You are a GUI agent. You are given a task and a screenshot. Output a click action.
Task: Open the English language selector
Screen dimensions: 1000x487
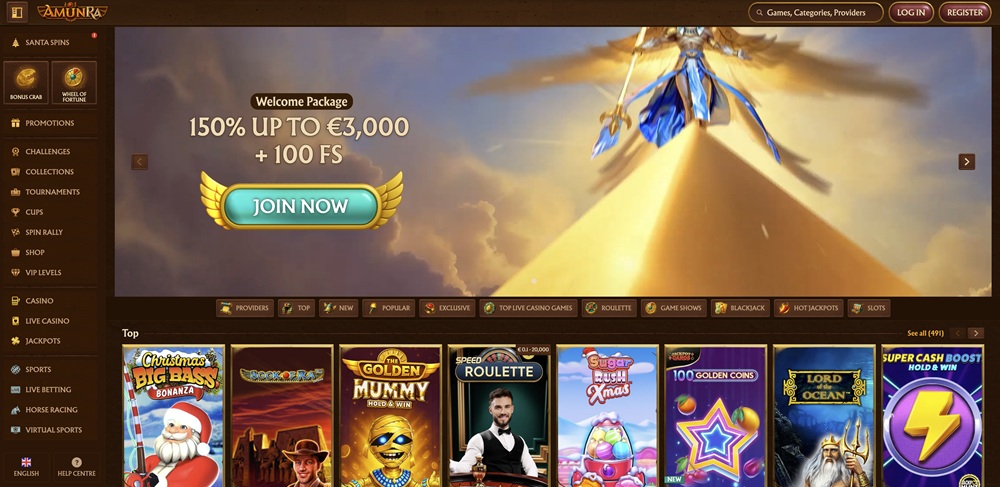coord(26,467)
